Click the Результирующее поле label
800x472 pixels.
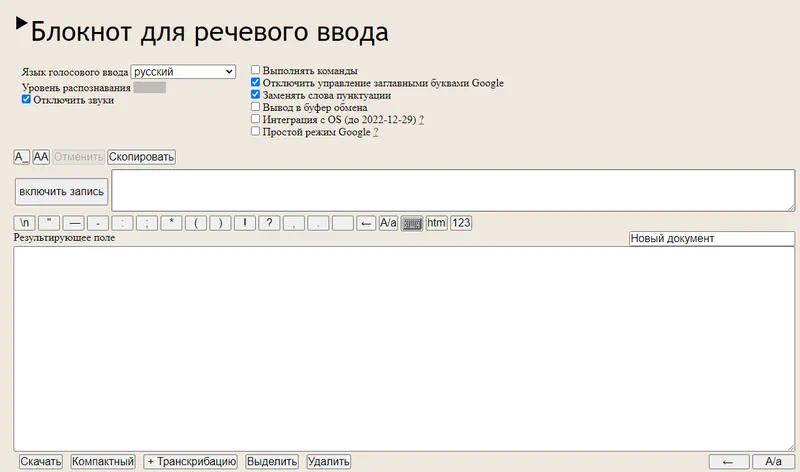tap(64, 238)
